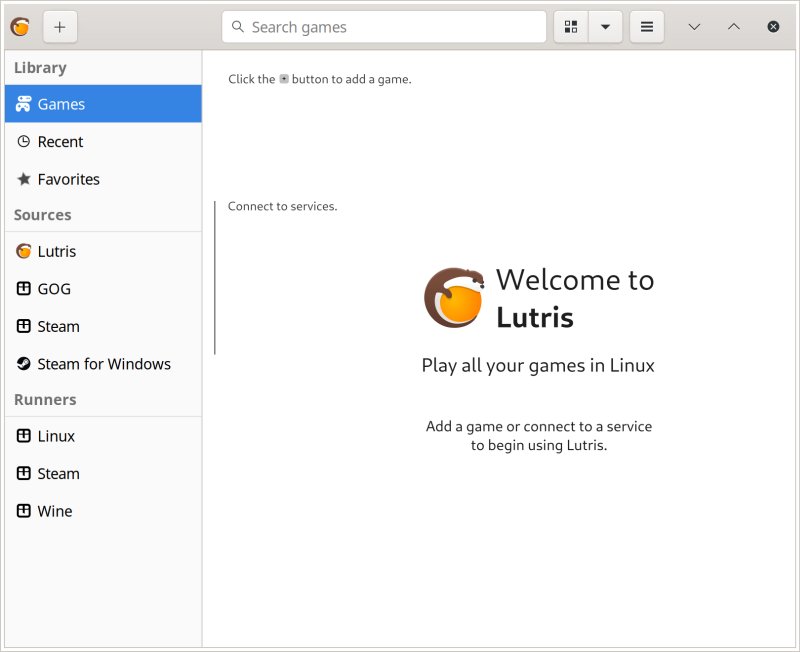Open the hamburger menu
Image resolution: width=800 pixels, height=652 pixels.
(x=647, y=27)
